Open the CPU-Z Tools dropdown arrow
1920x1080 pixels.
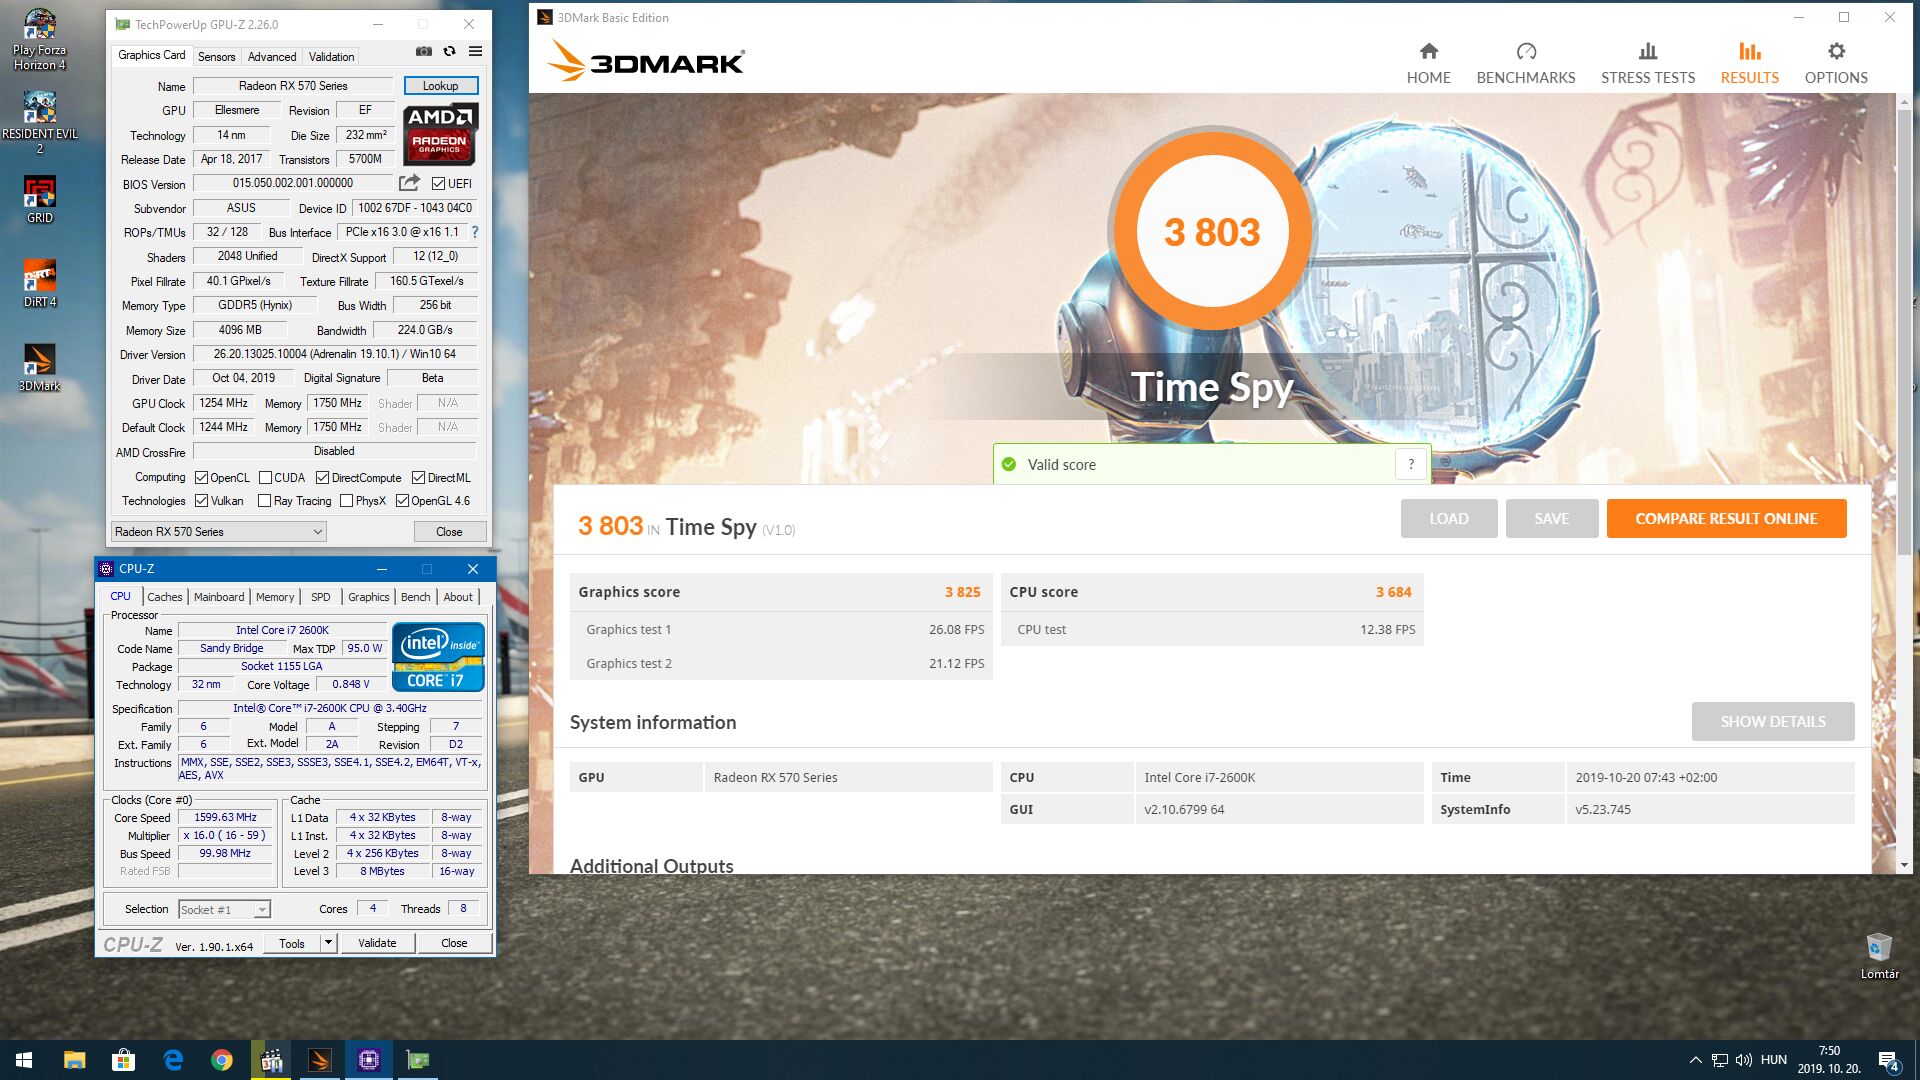click(328, 942)
